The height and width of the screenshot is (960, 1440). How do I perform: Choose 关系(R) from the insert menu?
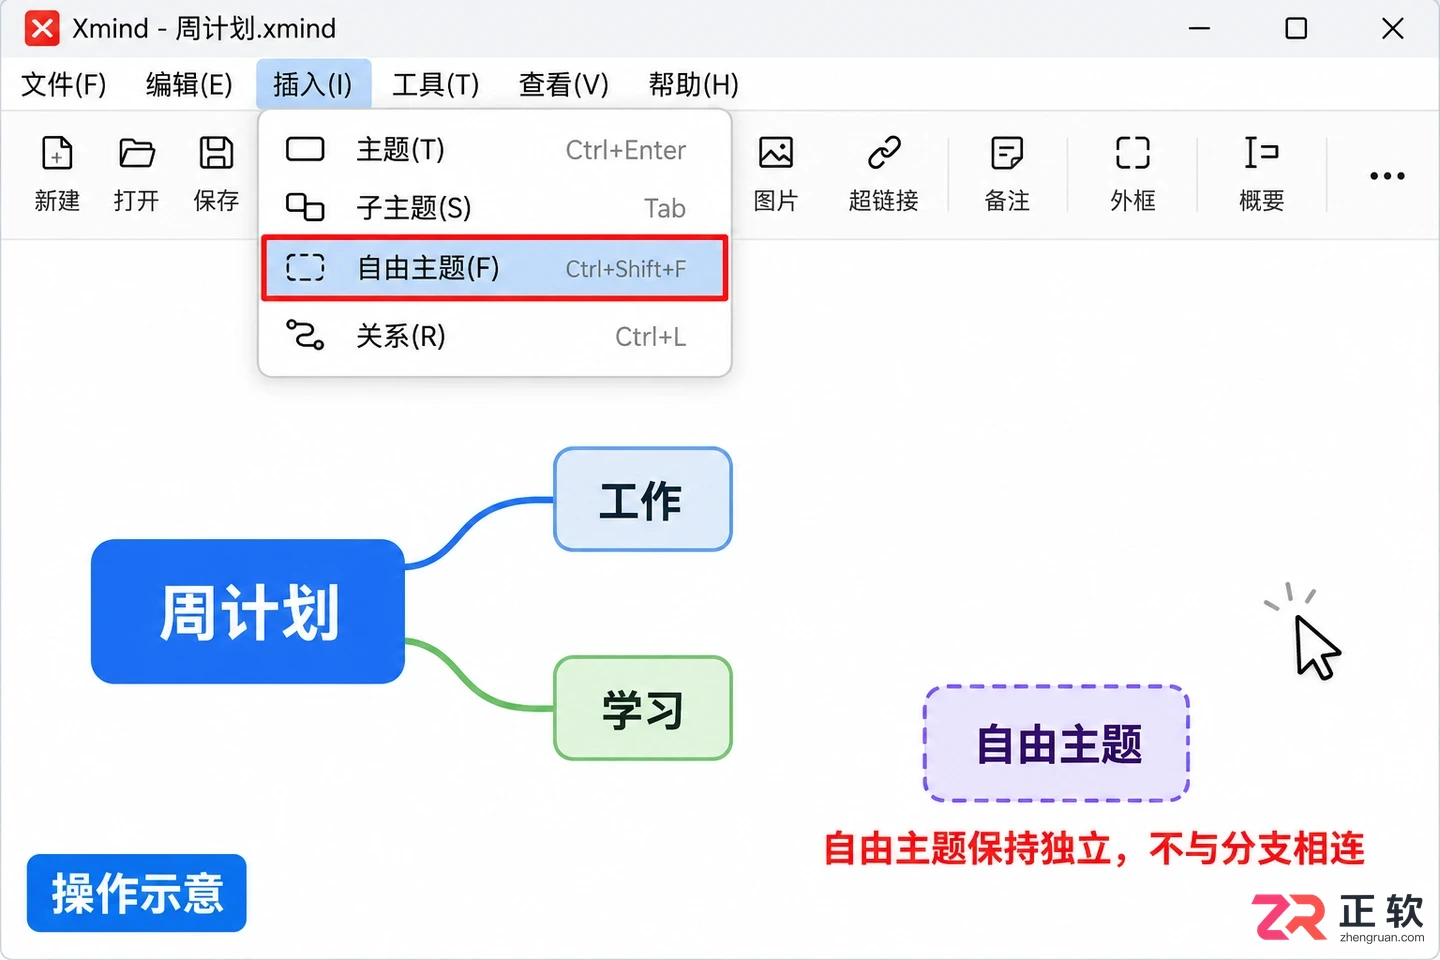point(495,336)
